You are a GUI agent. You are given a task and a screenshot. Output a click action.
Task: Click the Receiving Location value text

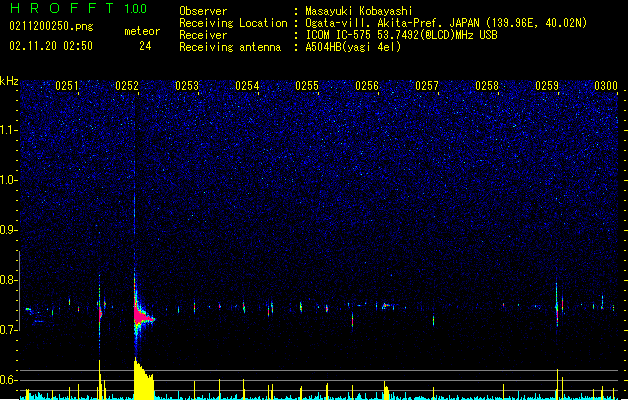click(x=446, y=23)
